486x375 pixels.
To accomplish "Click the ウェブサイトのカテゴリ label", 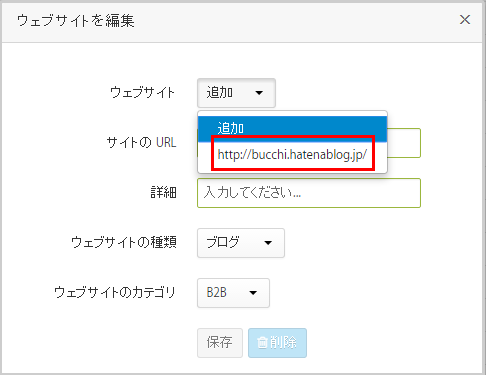I will [x=115, y=292].
